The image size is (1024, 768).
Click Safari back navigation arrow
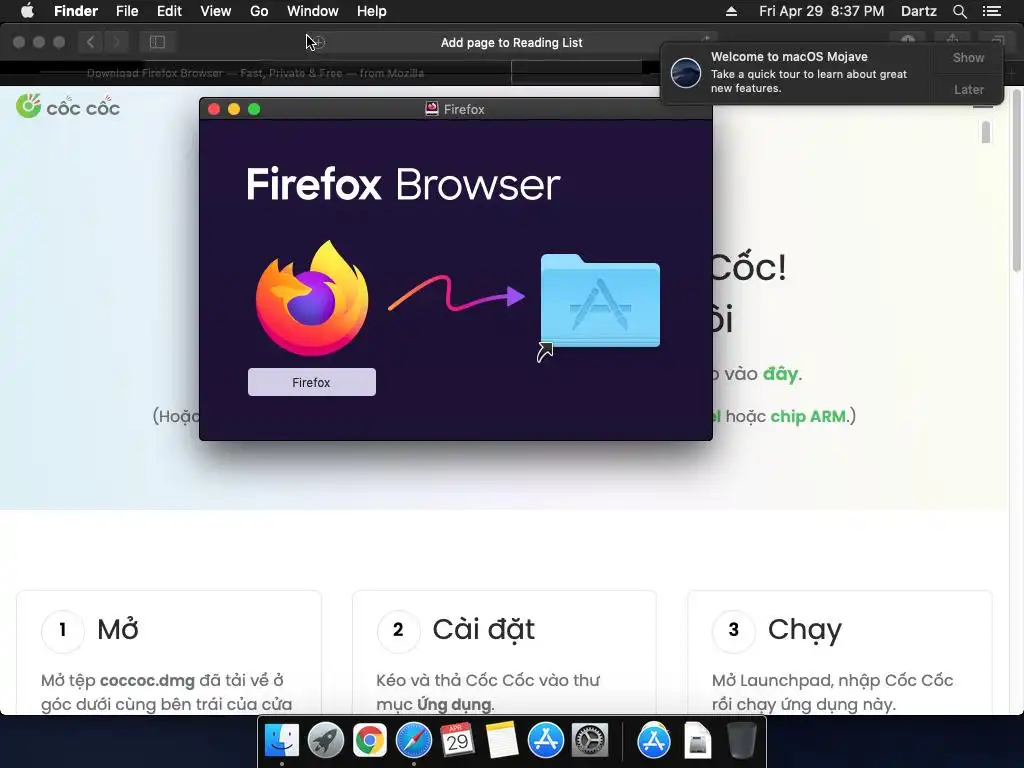90,42
